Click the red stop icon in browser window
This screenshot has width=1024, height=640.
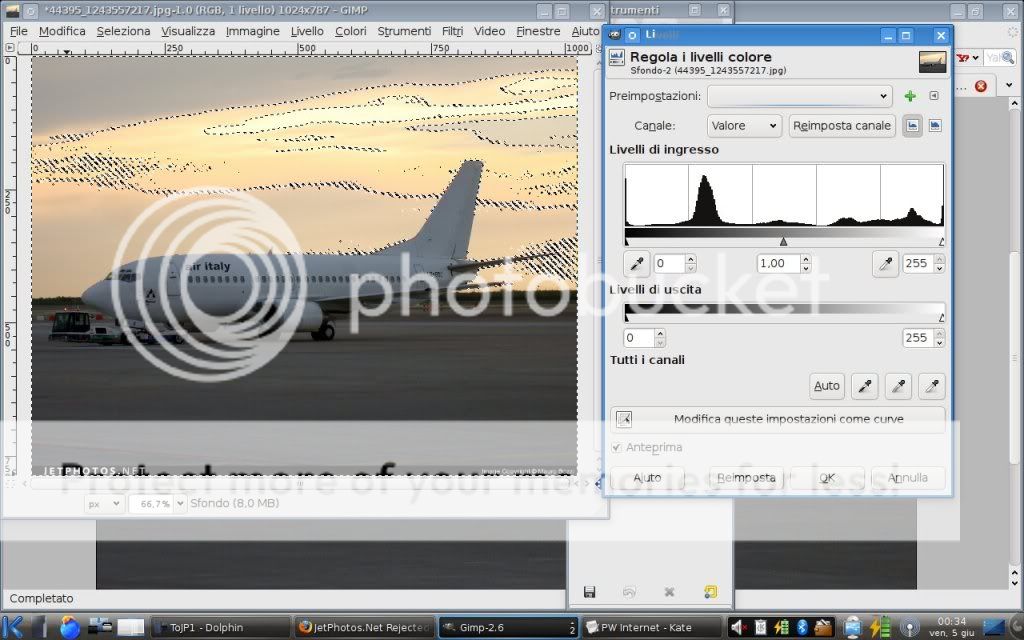[980, 86]
